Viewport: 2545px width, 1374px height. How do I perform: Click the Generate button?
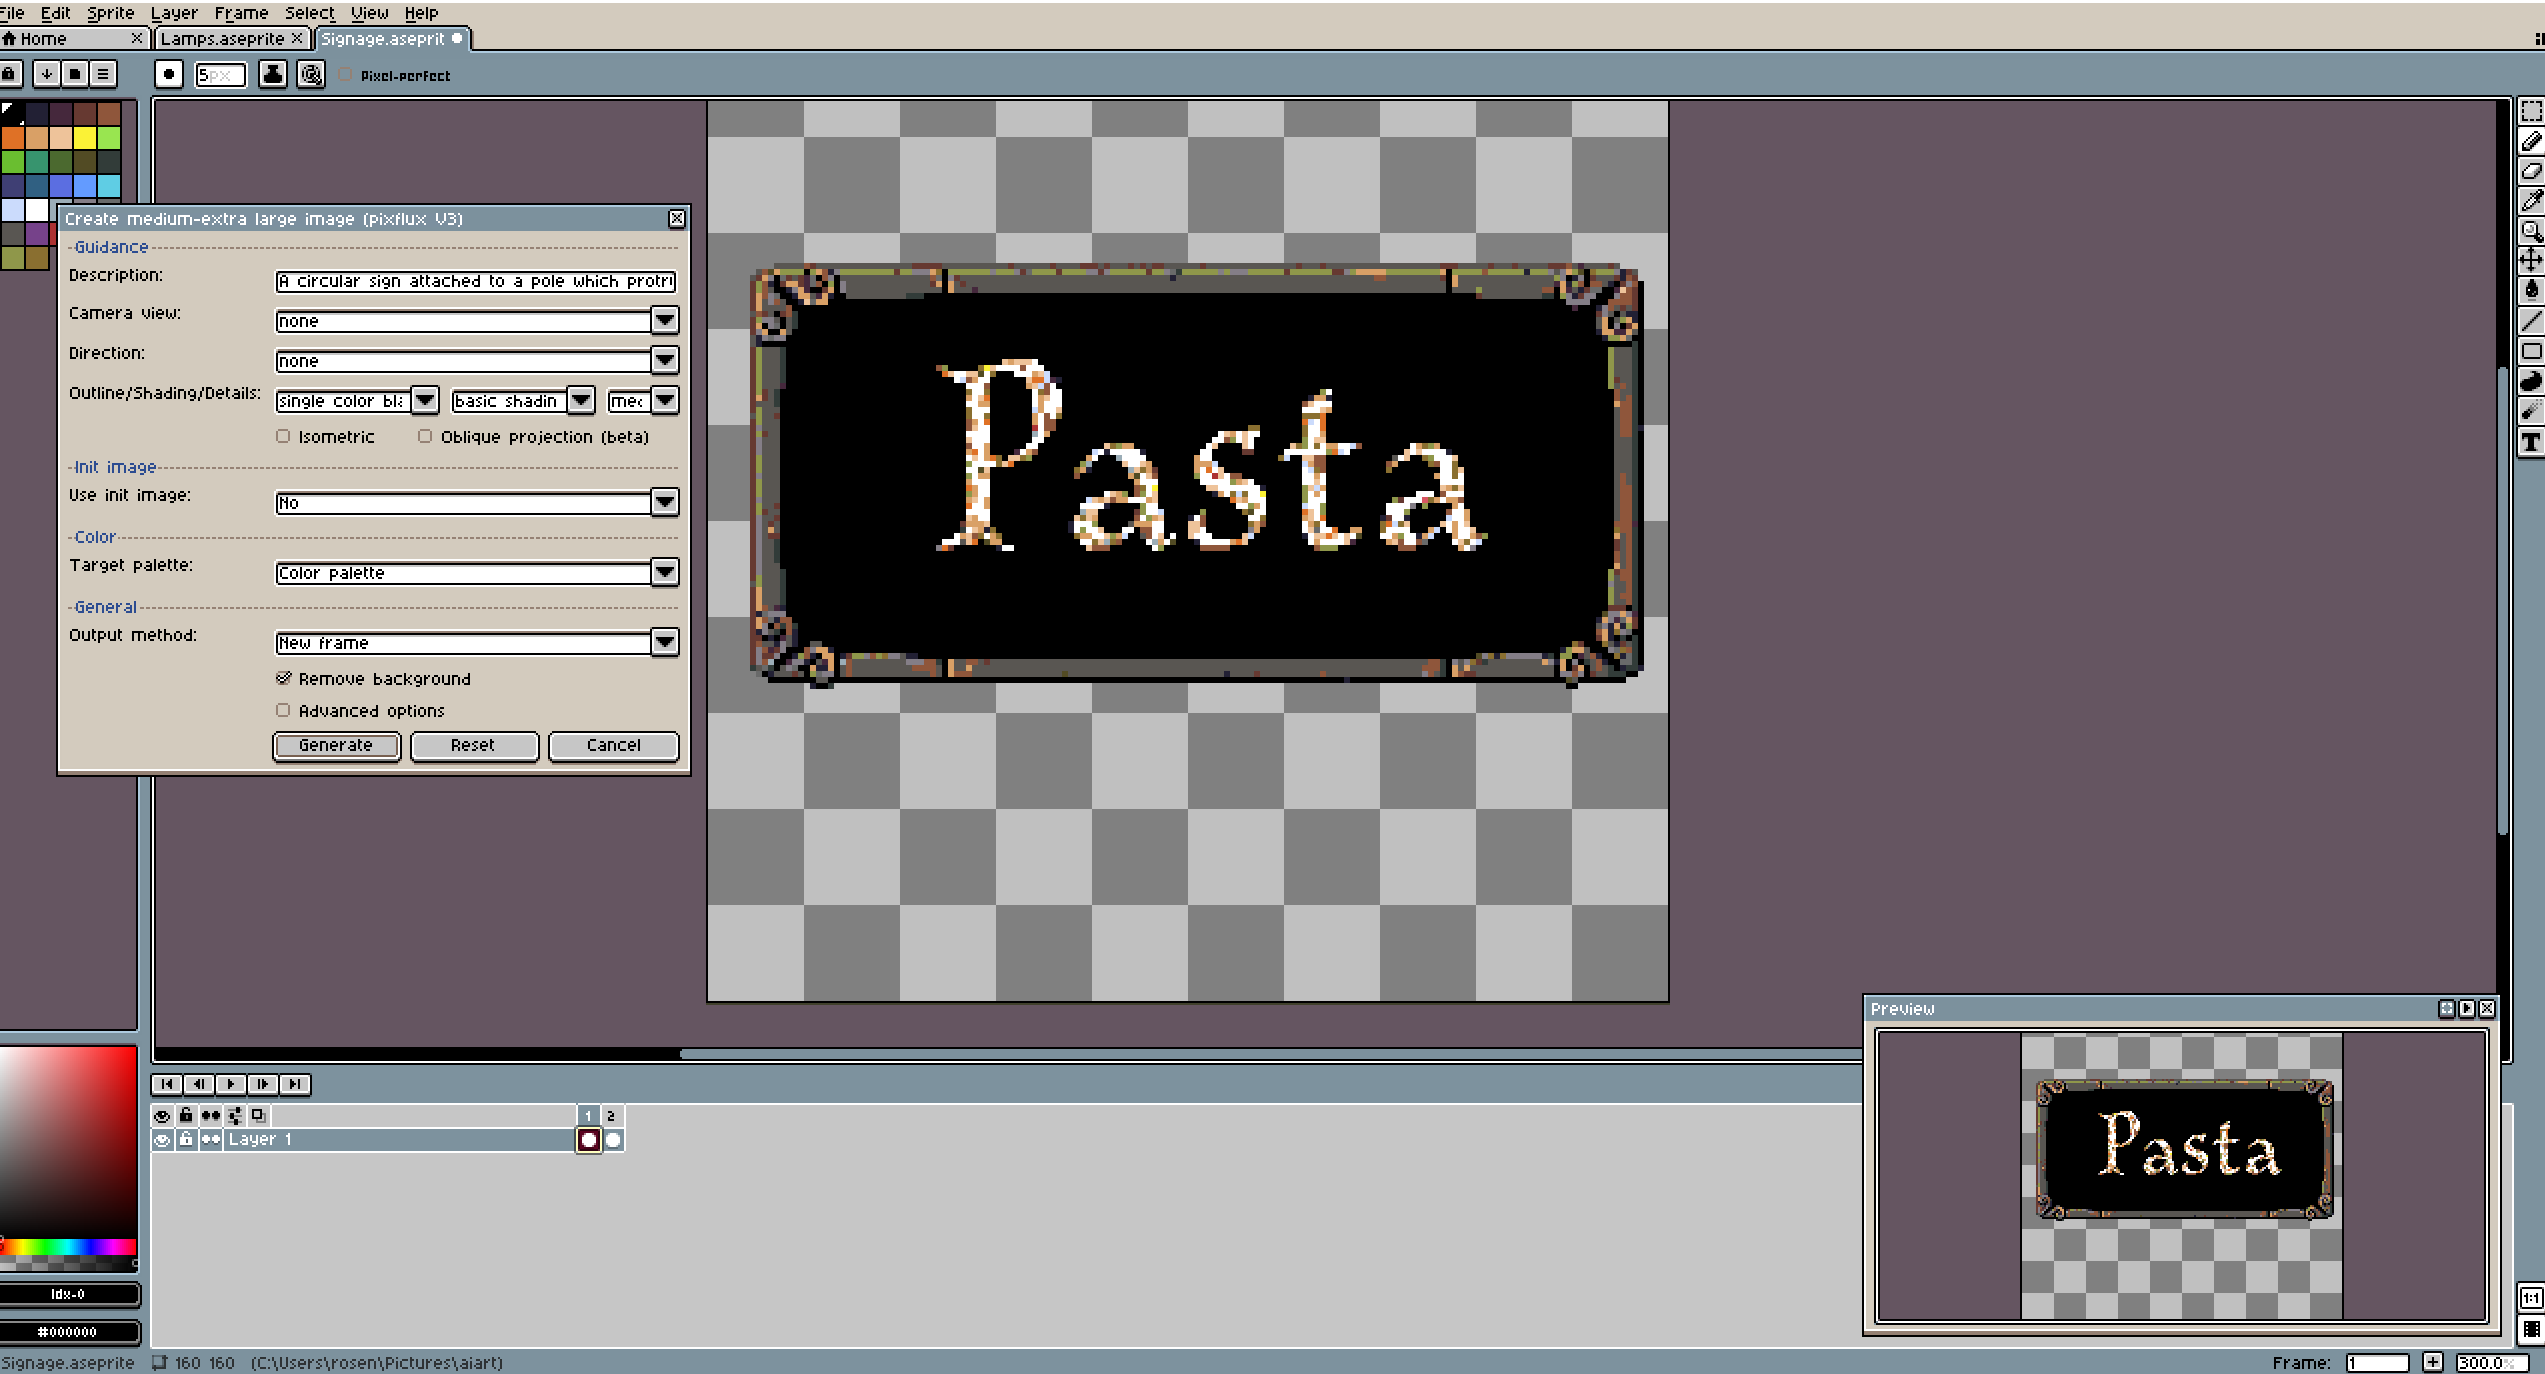pyautogui.click(x=336, y=745)
